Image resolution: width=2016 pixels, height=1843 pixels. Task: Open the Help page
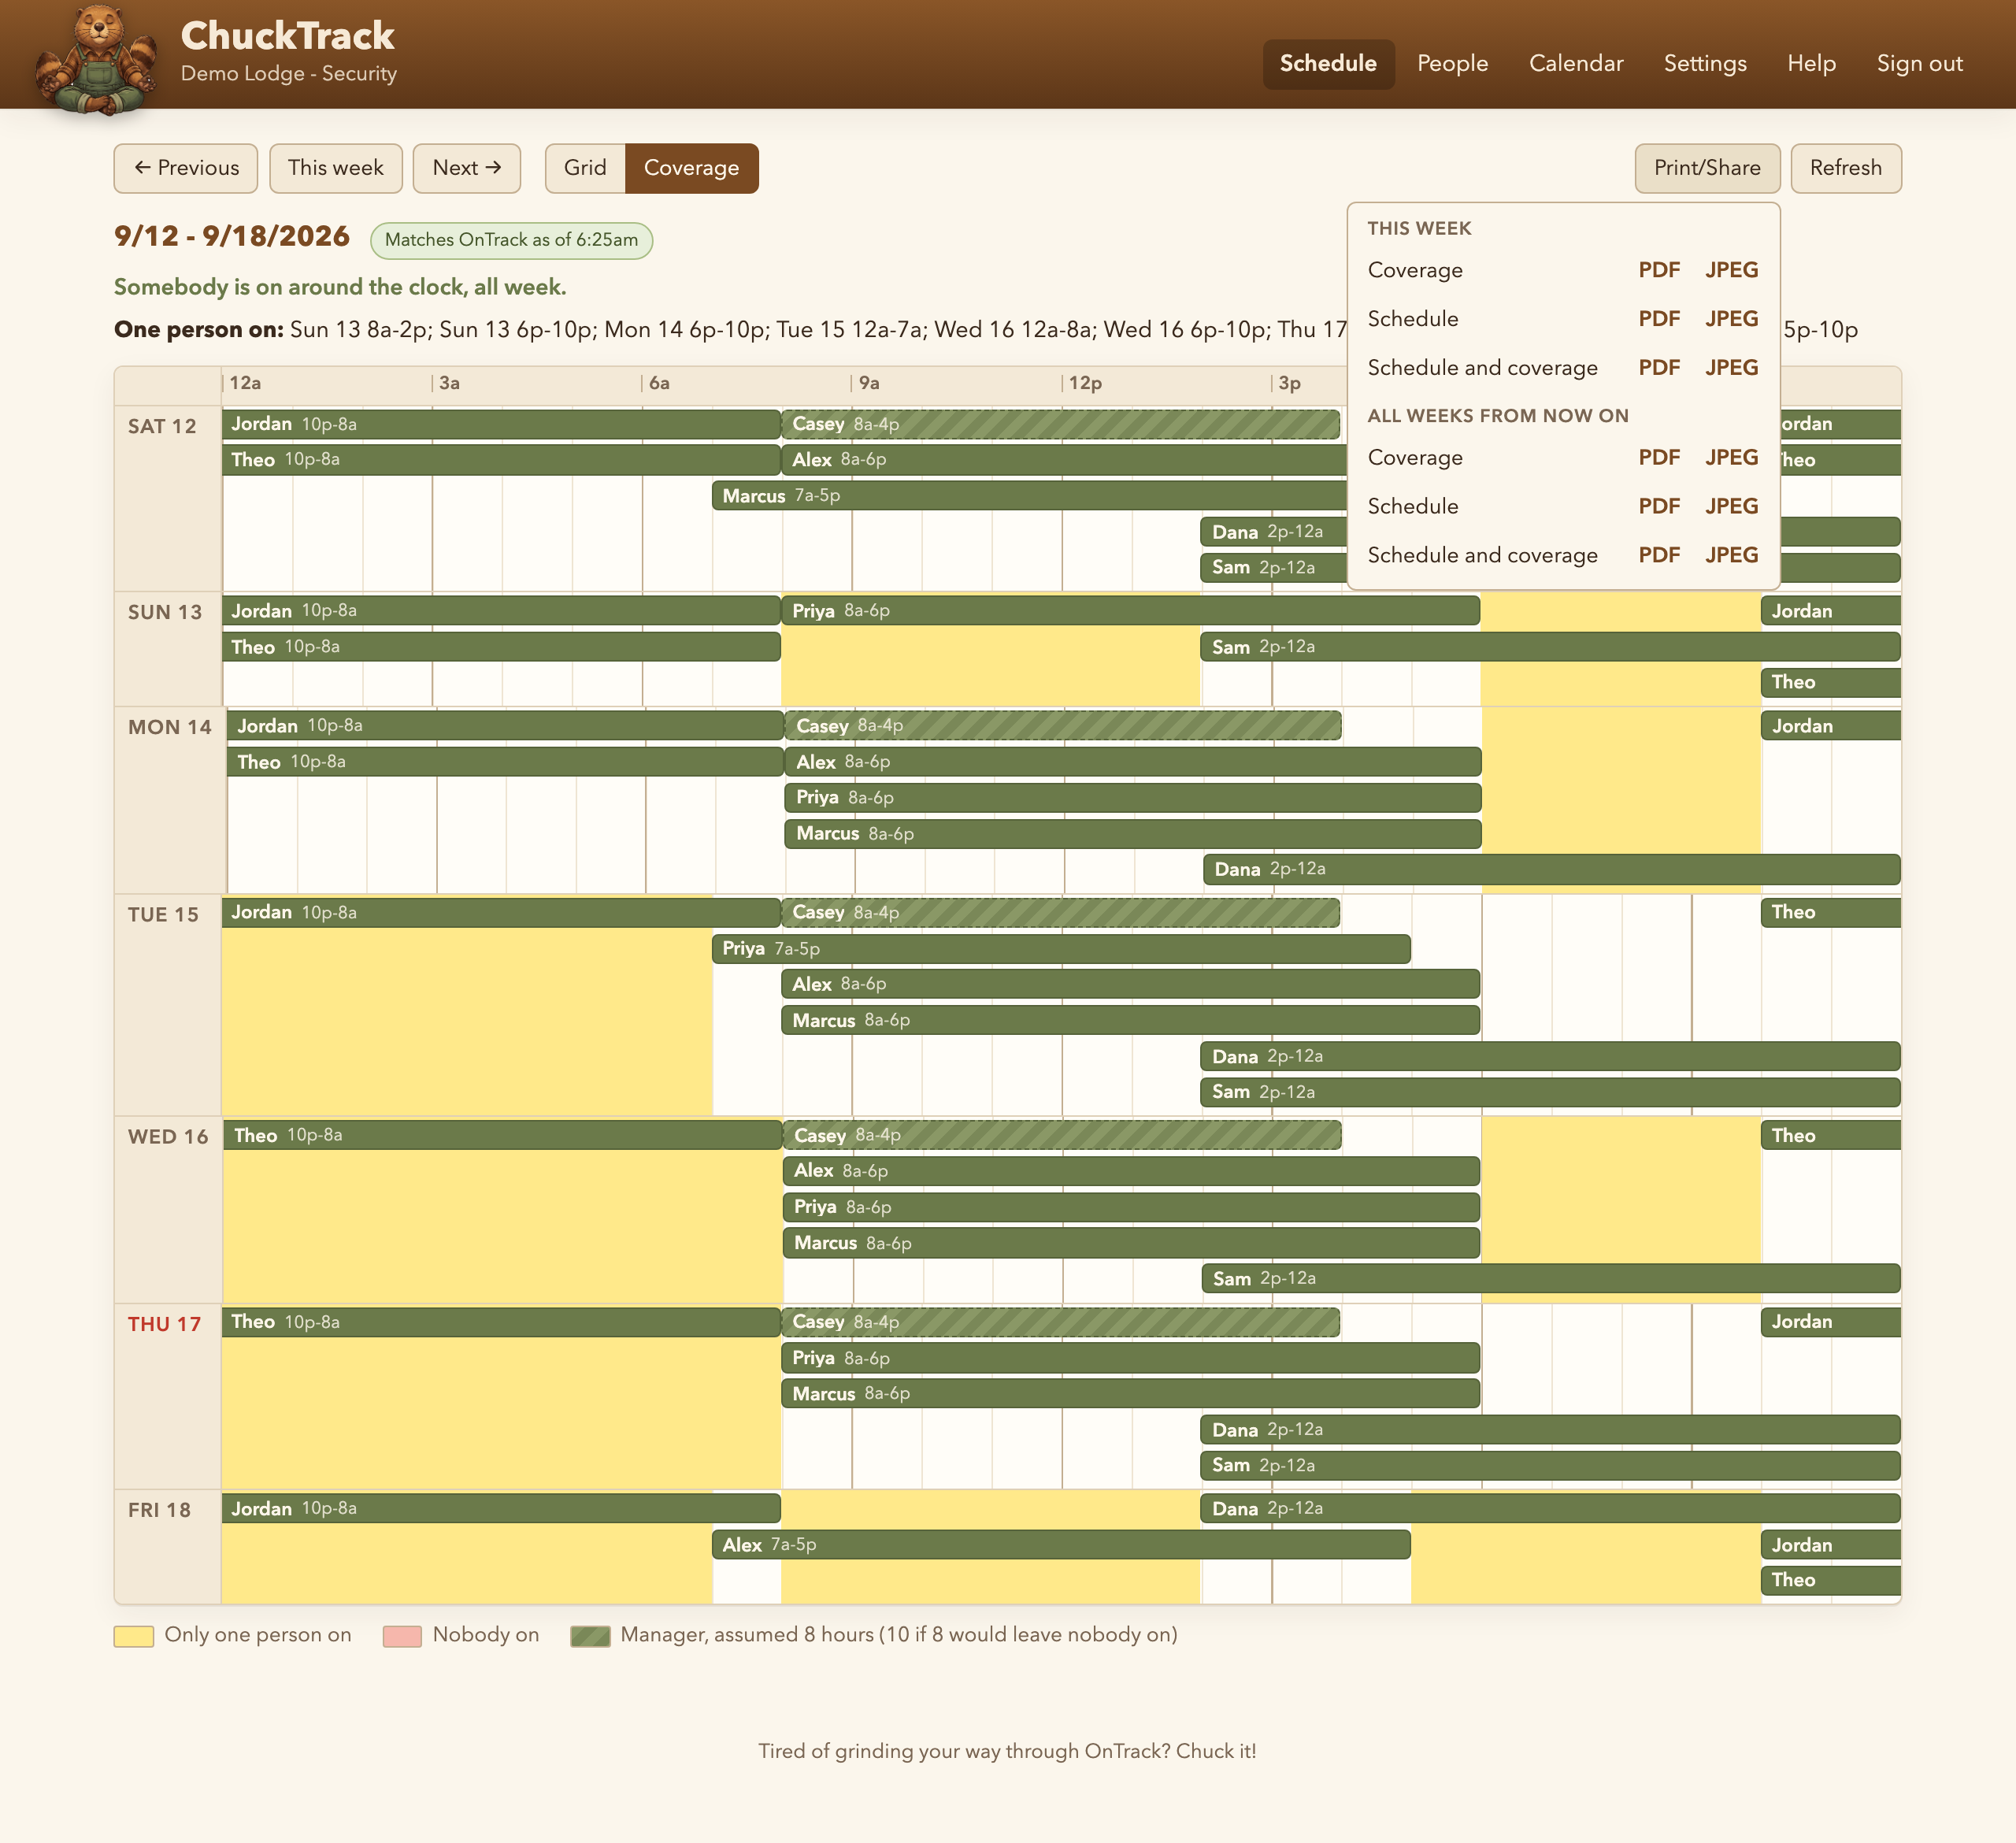[x=1811, y=64]
